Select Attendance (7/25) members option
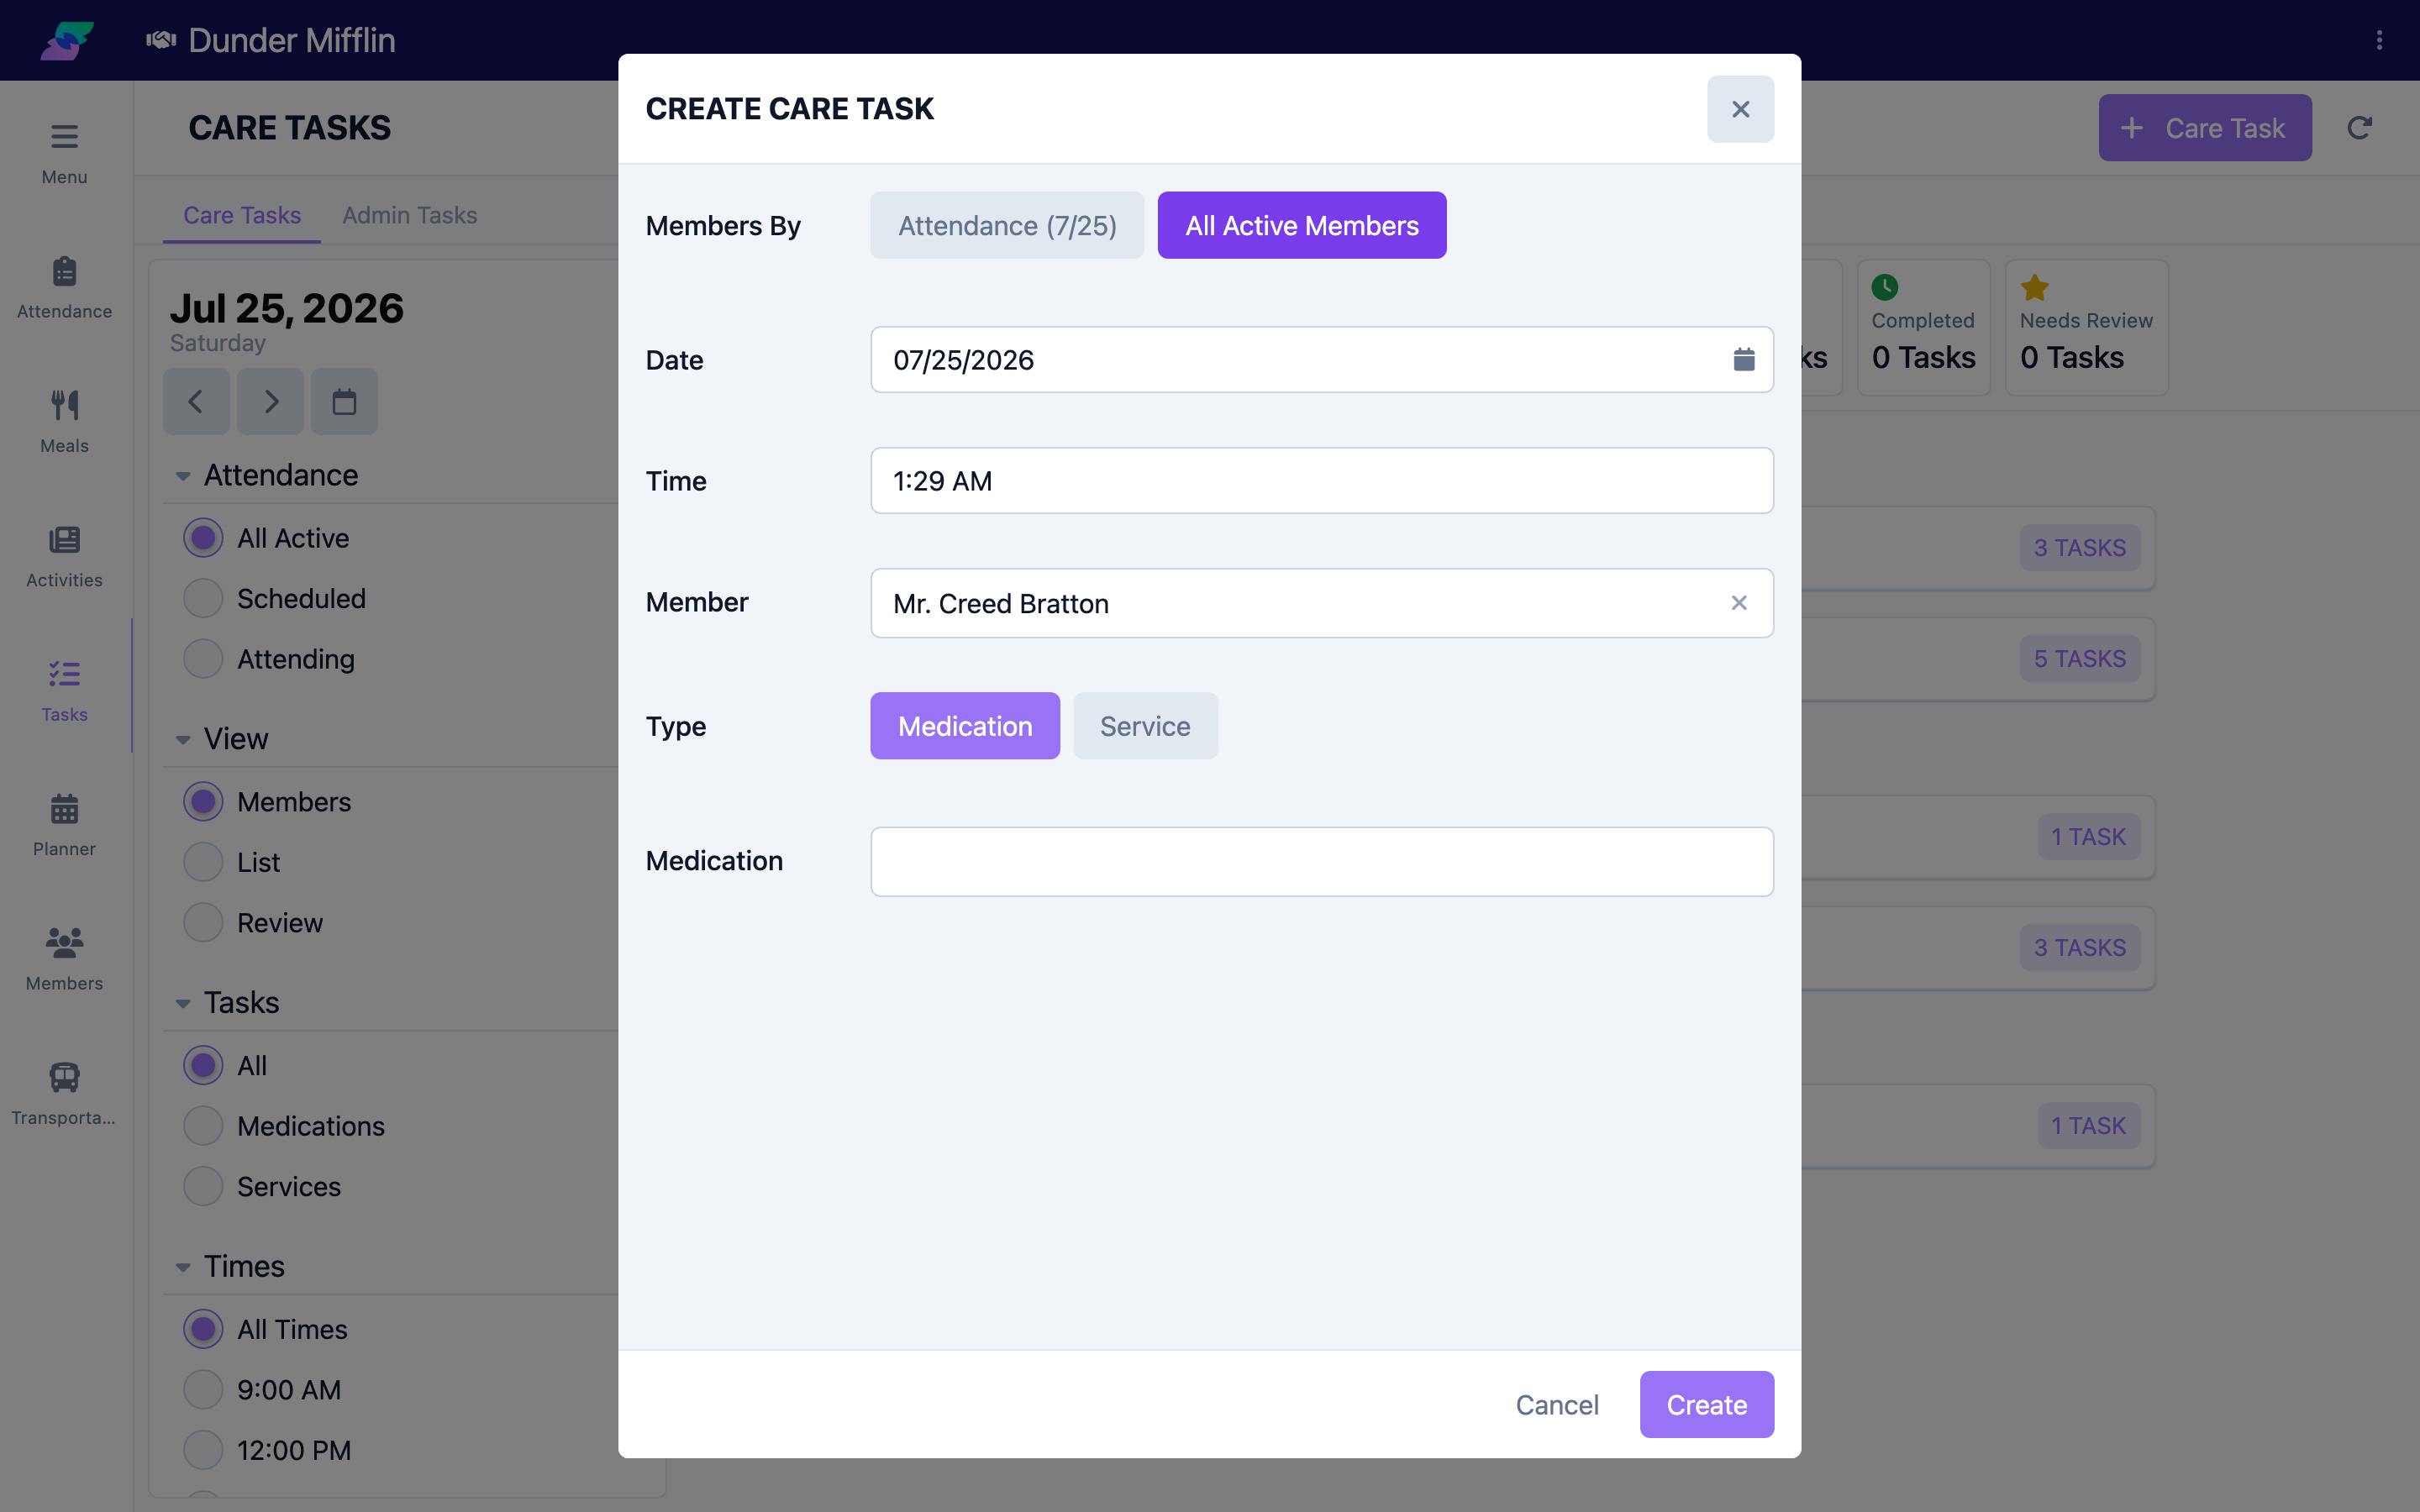The width and height of the screenshot is (2420, 1512). coord(1007,225)
